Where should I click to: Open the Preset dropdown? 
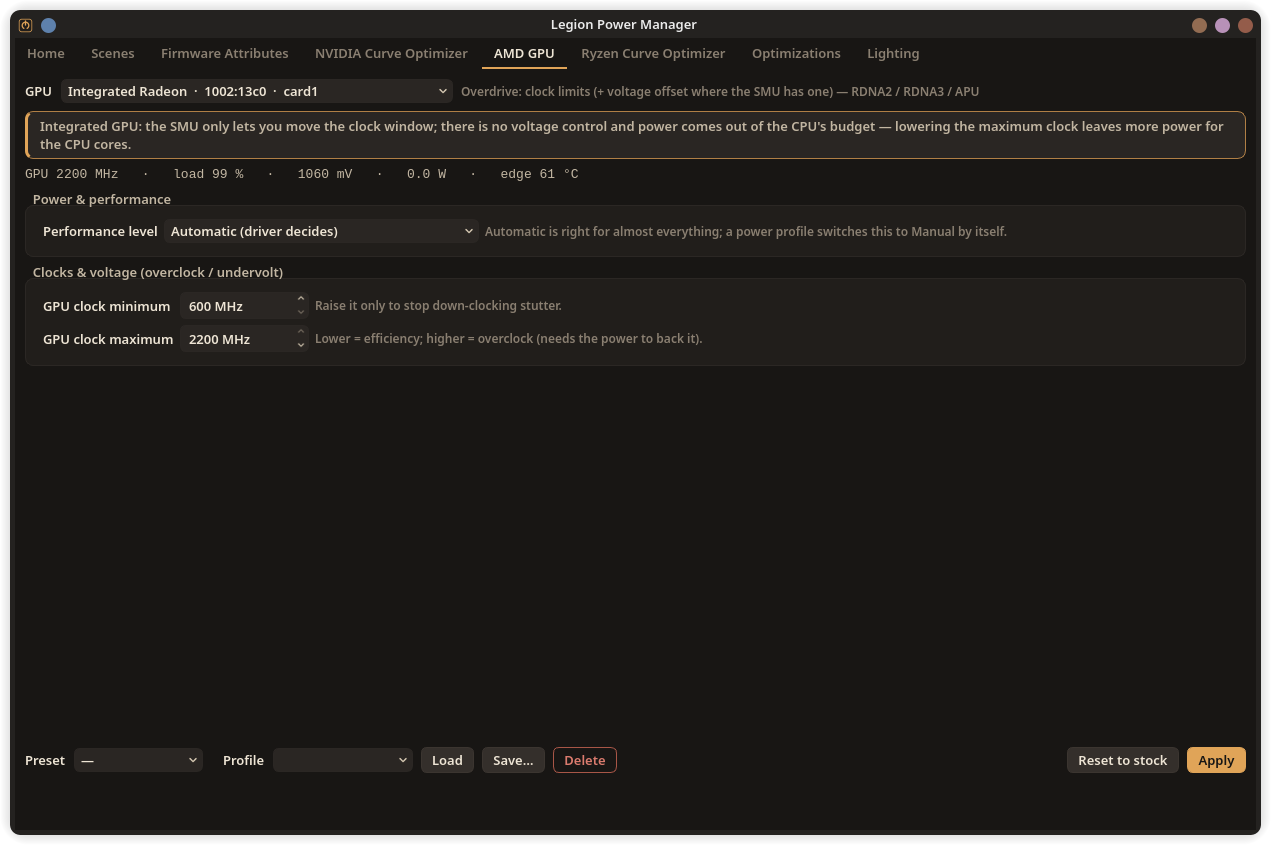tap(138, 760)
